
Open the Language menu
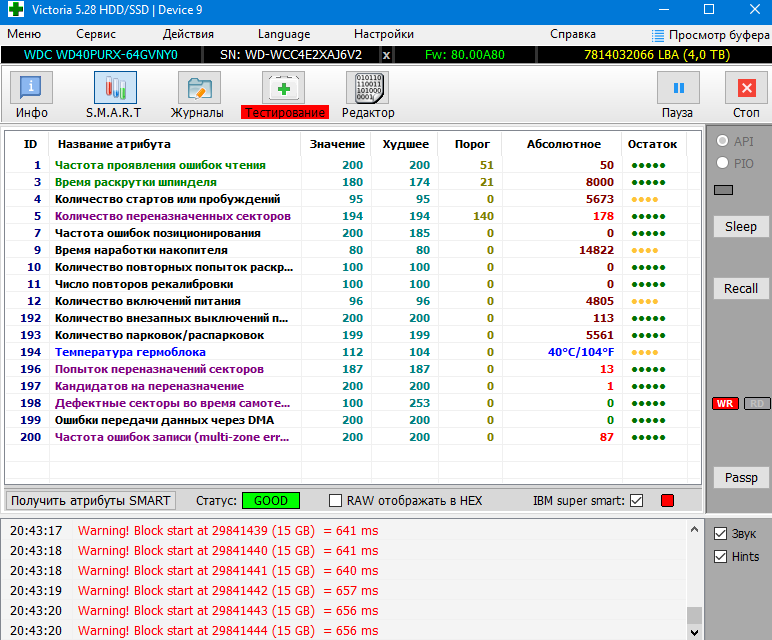[x=284, y=34]
